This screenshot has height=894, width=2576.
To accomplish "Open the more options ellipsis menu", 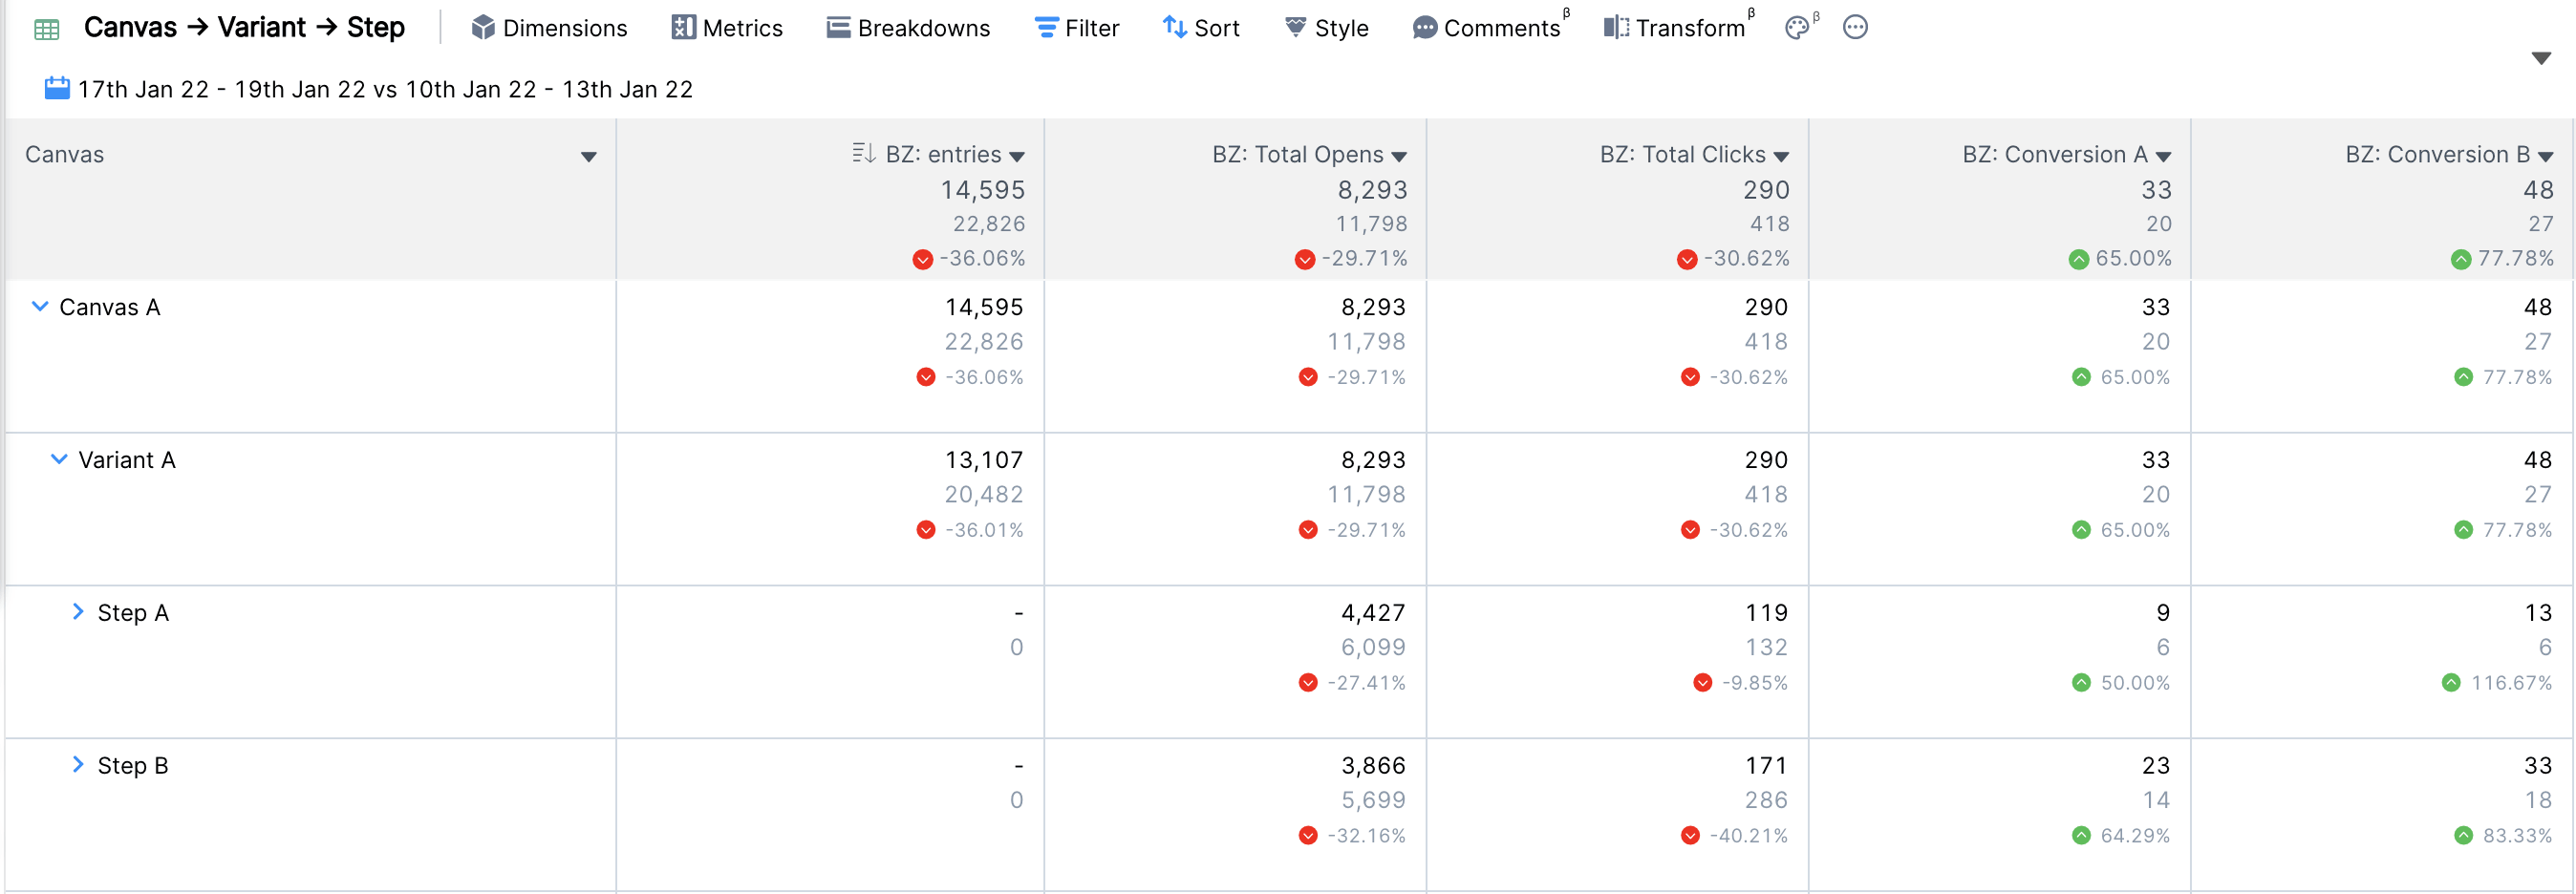I will point(1855,28).
